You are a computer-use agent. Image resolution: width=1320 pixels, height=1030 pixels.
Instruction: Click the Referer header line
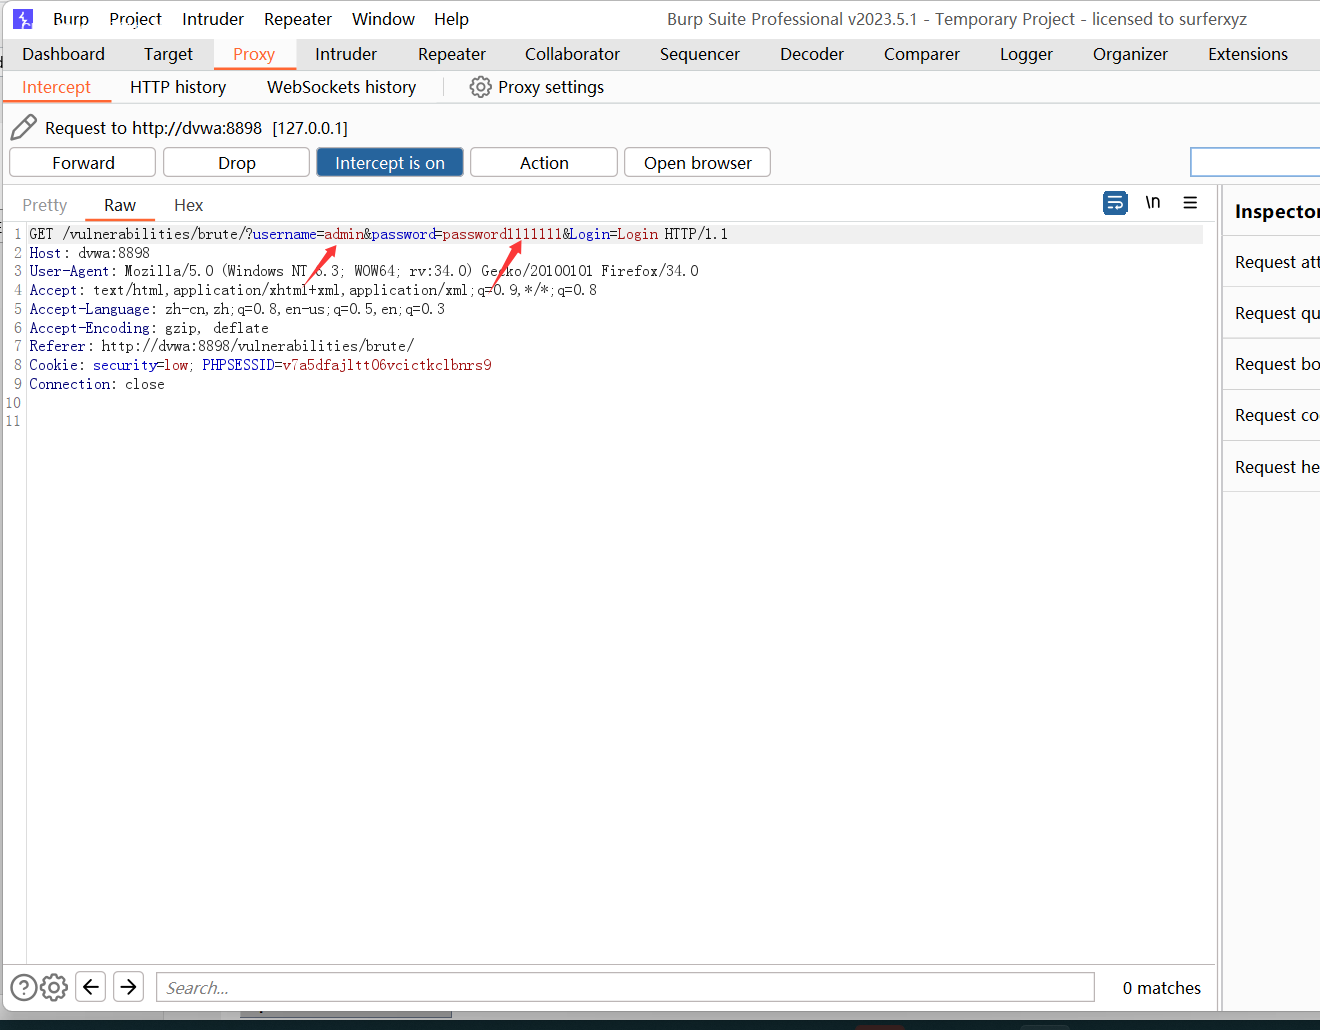pyautogui.click(x=221, y=346)
